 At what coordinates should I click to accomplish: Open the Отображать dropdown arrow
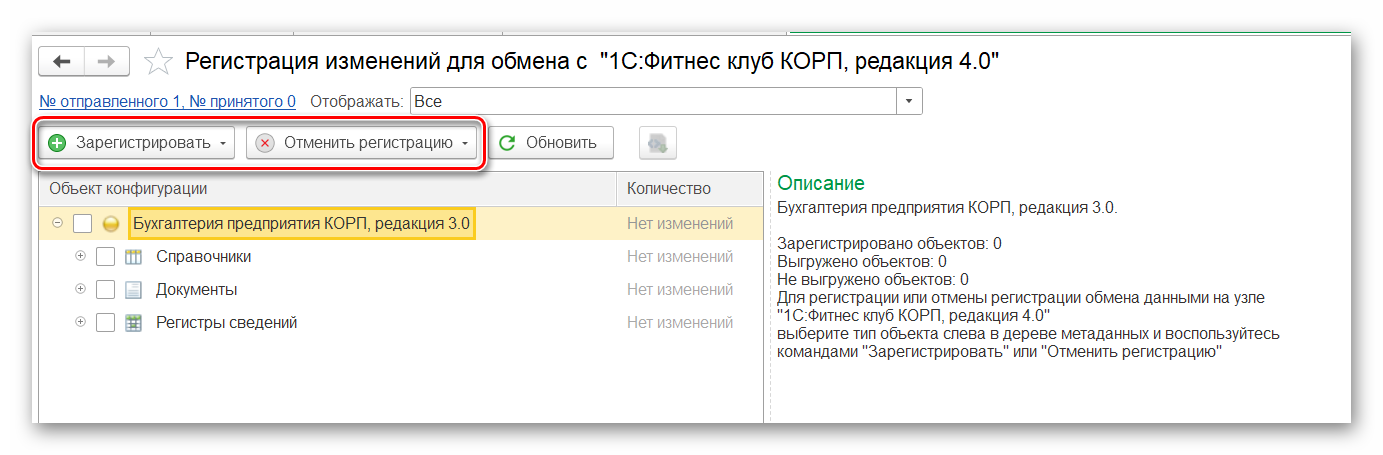(x=909, y=102)
